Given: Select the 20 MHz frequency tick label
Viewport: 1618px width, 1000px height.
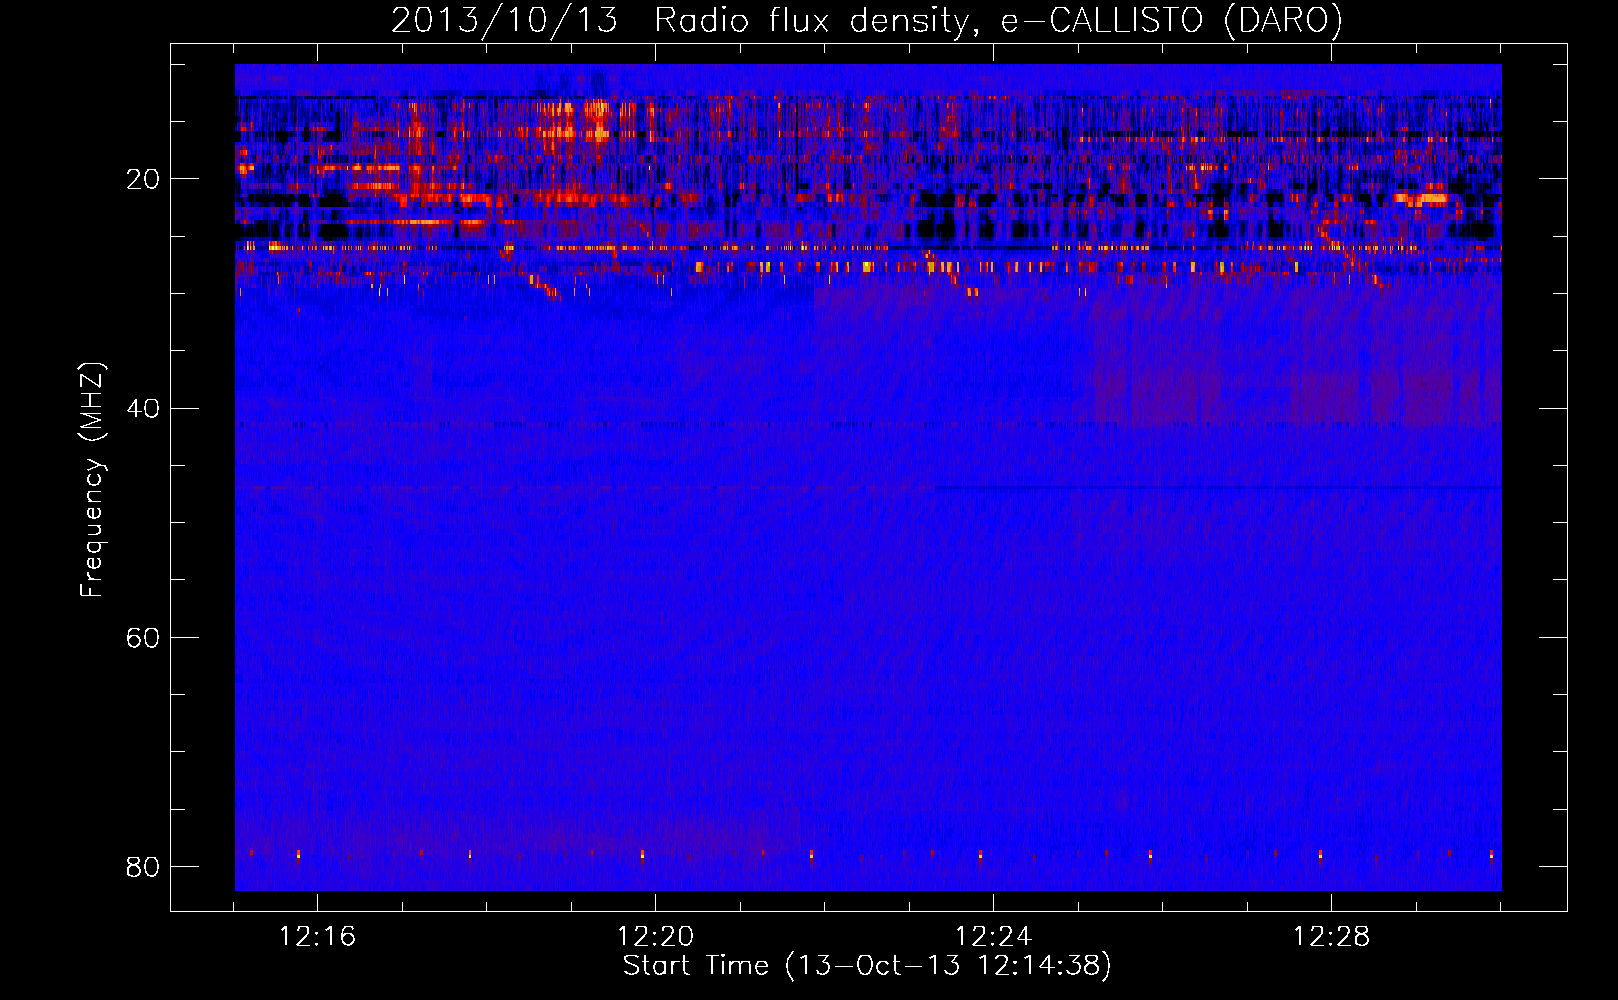Looking at the screenshot, I should [143, 179].
